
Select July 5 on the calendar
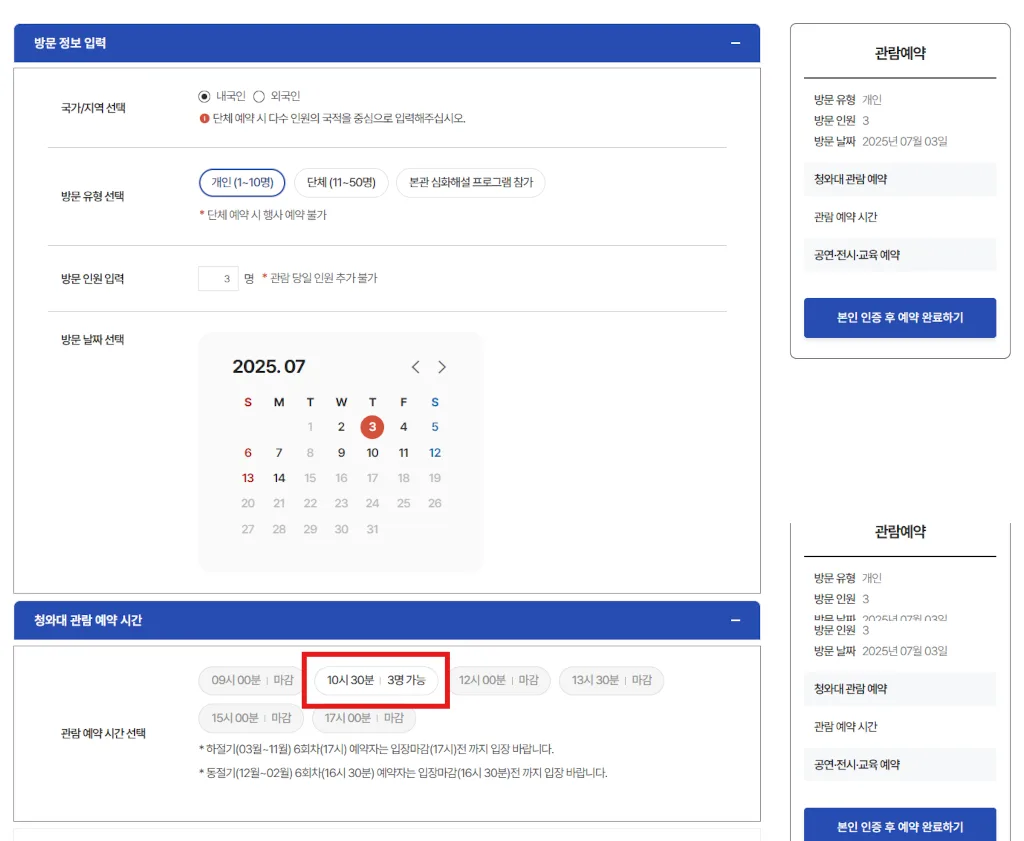pyautogui.click(x=435, y=427)
